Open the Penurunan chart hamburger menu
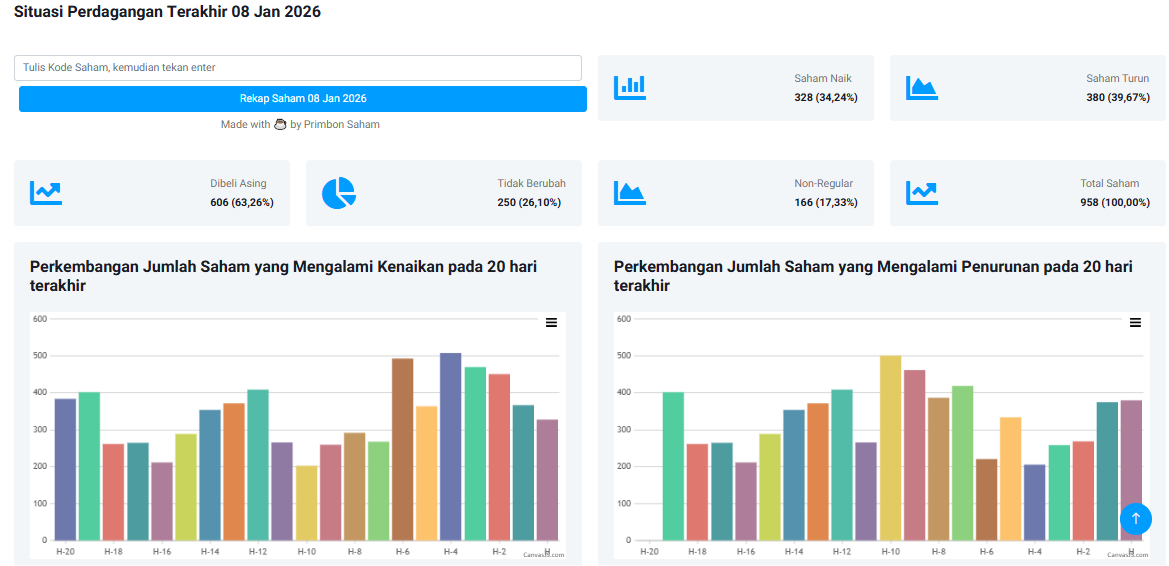This screenshot has width=1169, height=566. (1135, 322)
